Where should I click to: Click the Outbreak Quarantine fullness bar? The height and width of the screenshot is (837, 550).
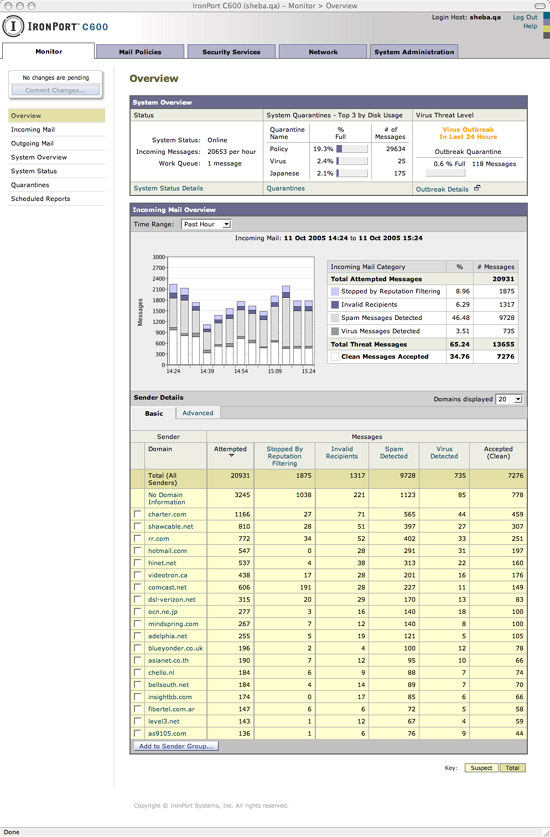click(445, 173)
